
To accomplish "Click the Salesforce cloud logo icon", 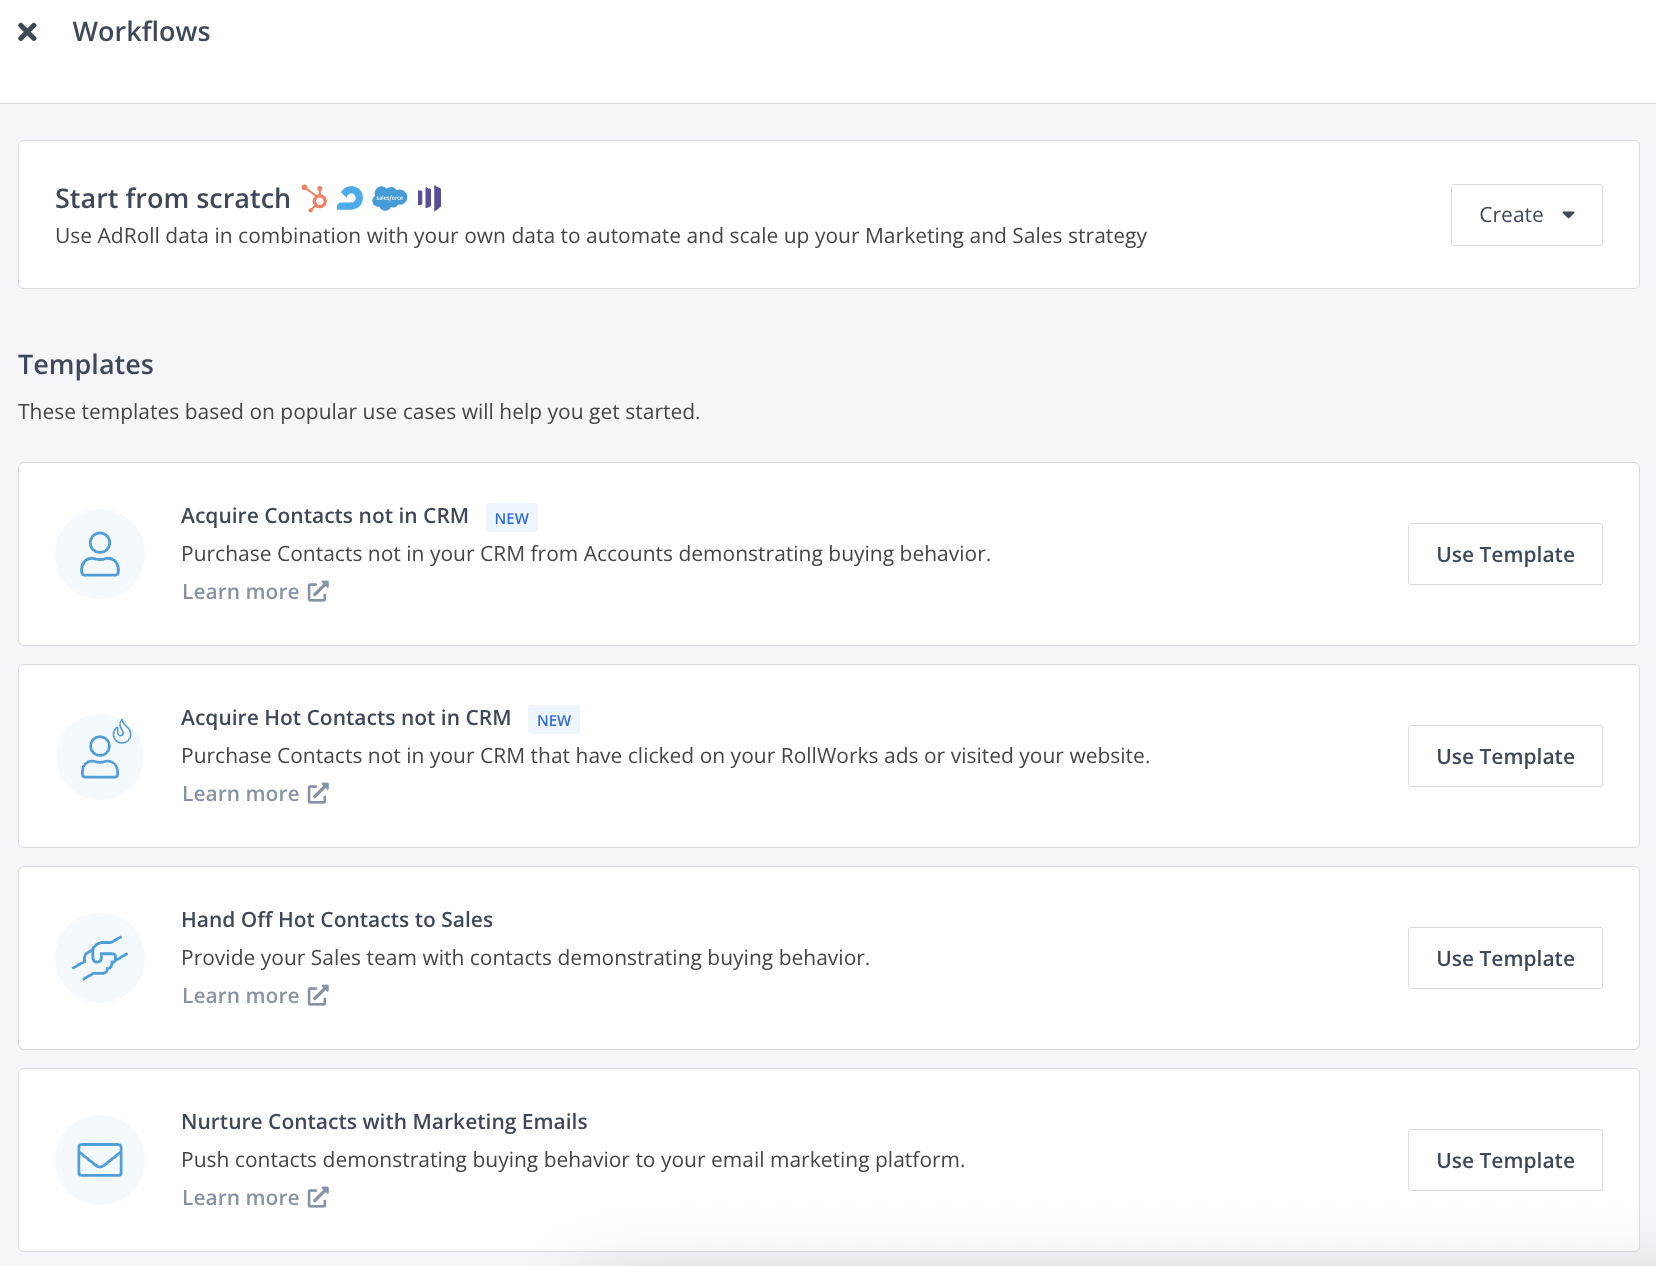I will pyautogui.click(x=389, y=198).
